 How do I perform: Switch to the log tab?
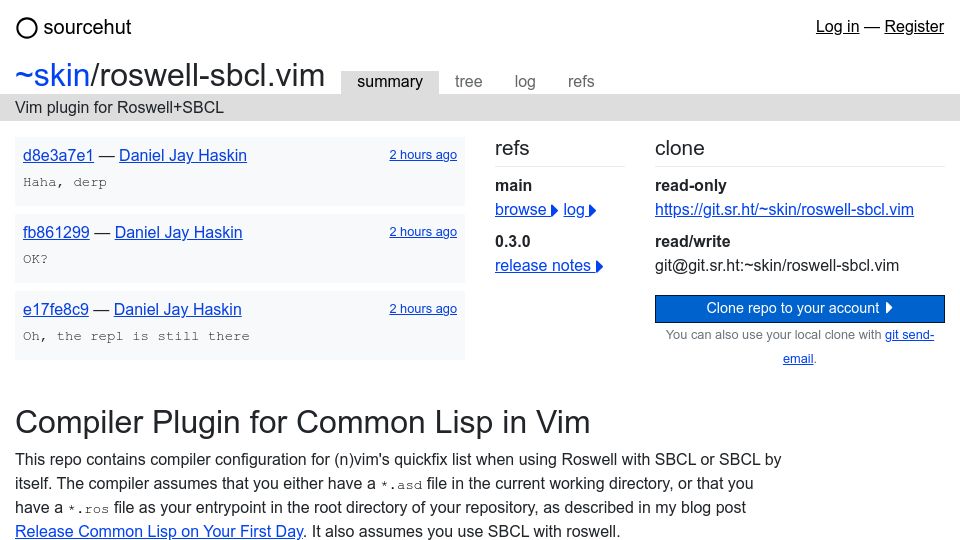coord(525,81)
